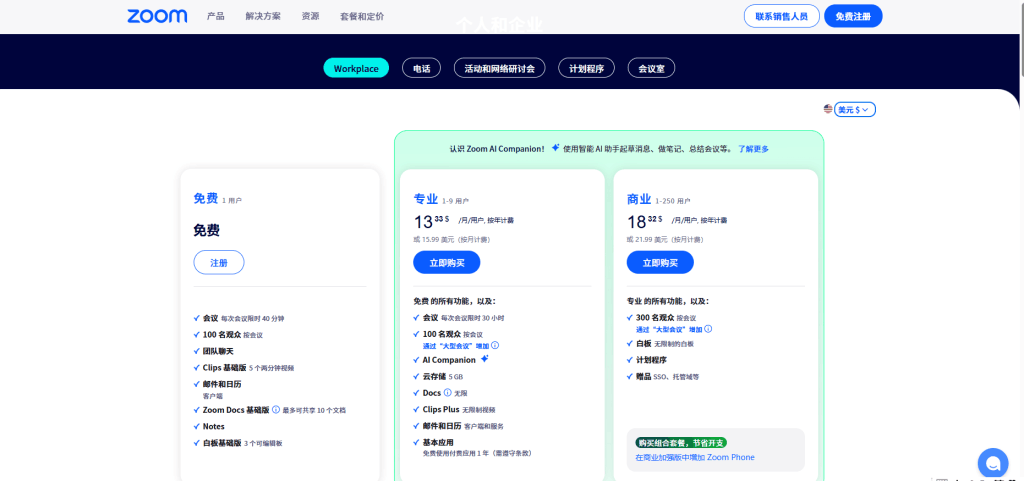Image resolution: width=1024 pixels, height=481 pixels.
Task: Click 立即购买 for the 专业 plan
Action: coord(447,262)
